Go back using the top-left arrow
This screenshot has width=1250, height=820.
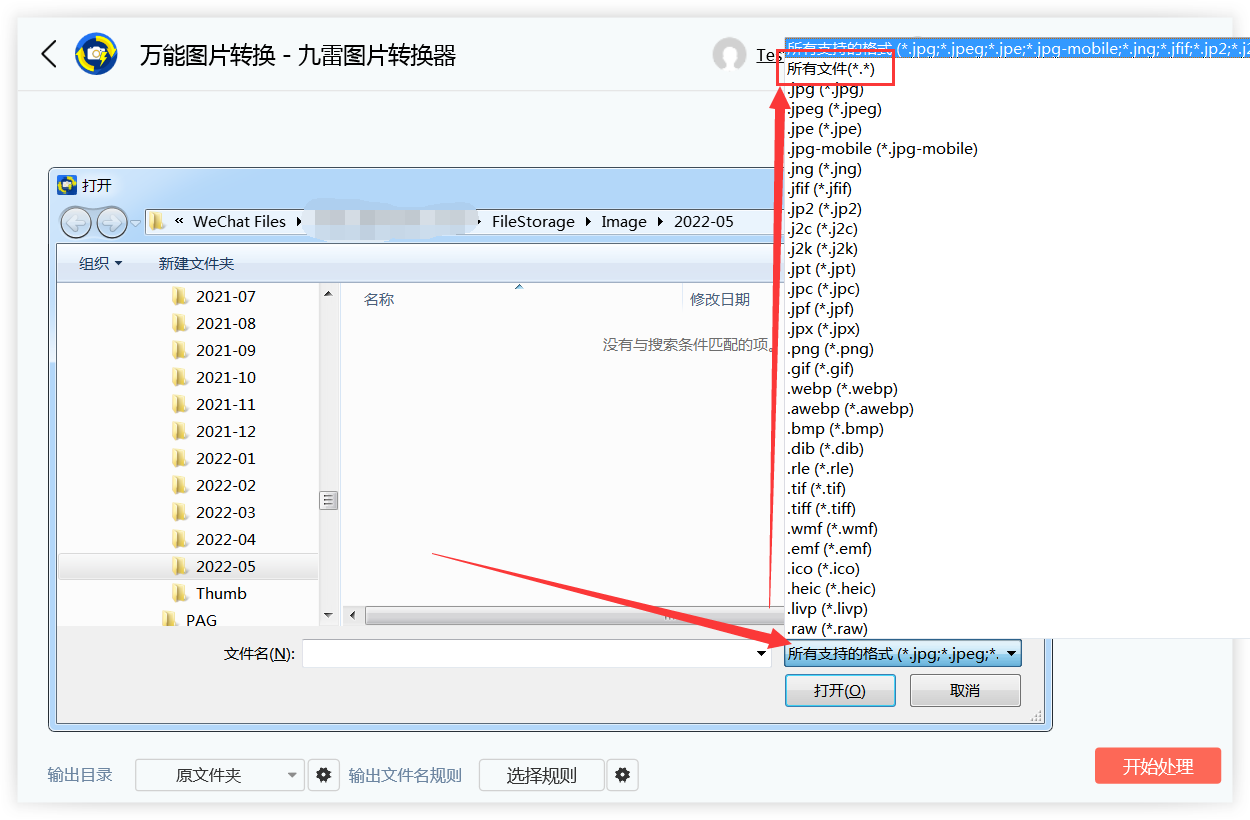coord(49,54)
